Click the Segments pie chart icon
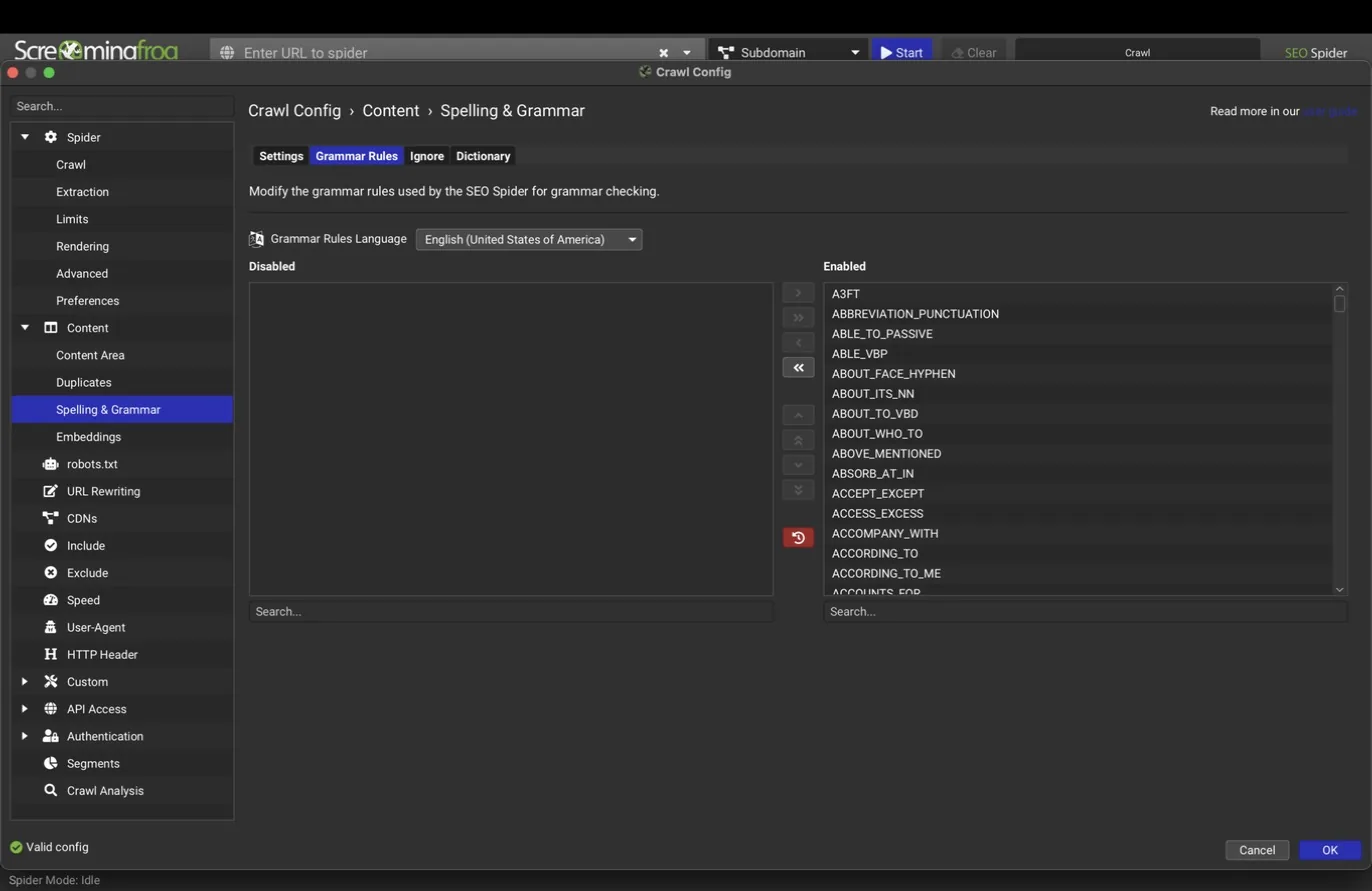1372x891 pixels. point(51,763)
